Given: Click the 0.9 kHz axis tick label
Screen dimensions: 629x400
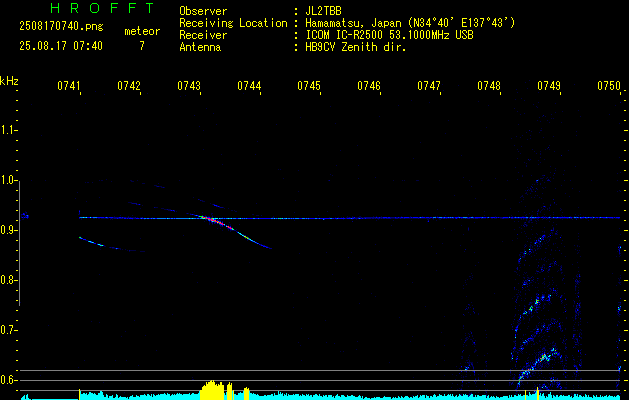Looking at the screenshot, I should point(8,230).
